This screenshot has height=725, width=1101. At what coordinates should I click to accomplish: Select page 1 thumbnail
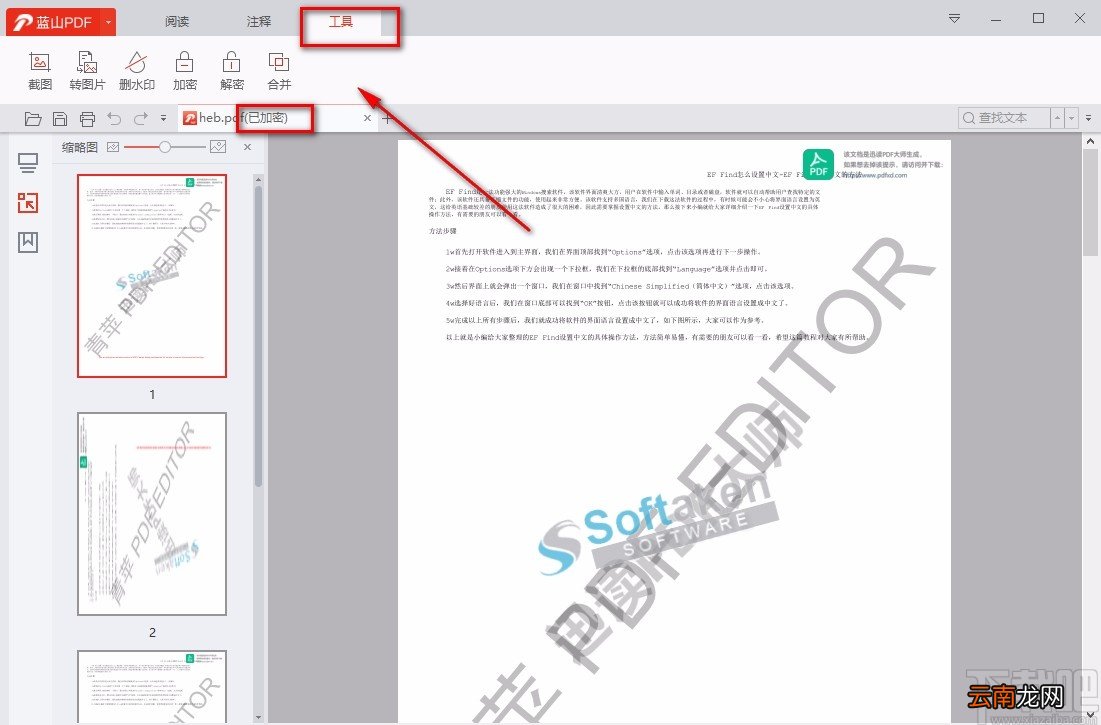152,276
